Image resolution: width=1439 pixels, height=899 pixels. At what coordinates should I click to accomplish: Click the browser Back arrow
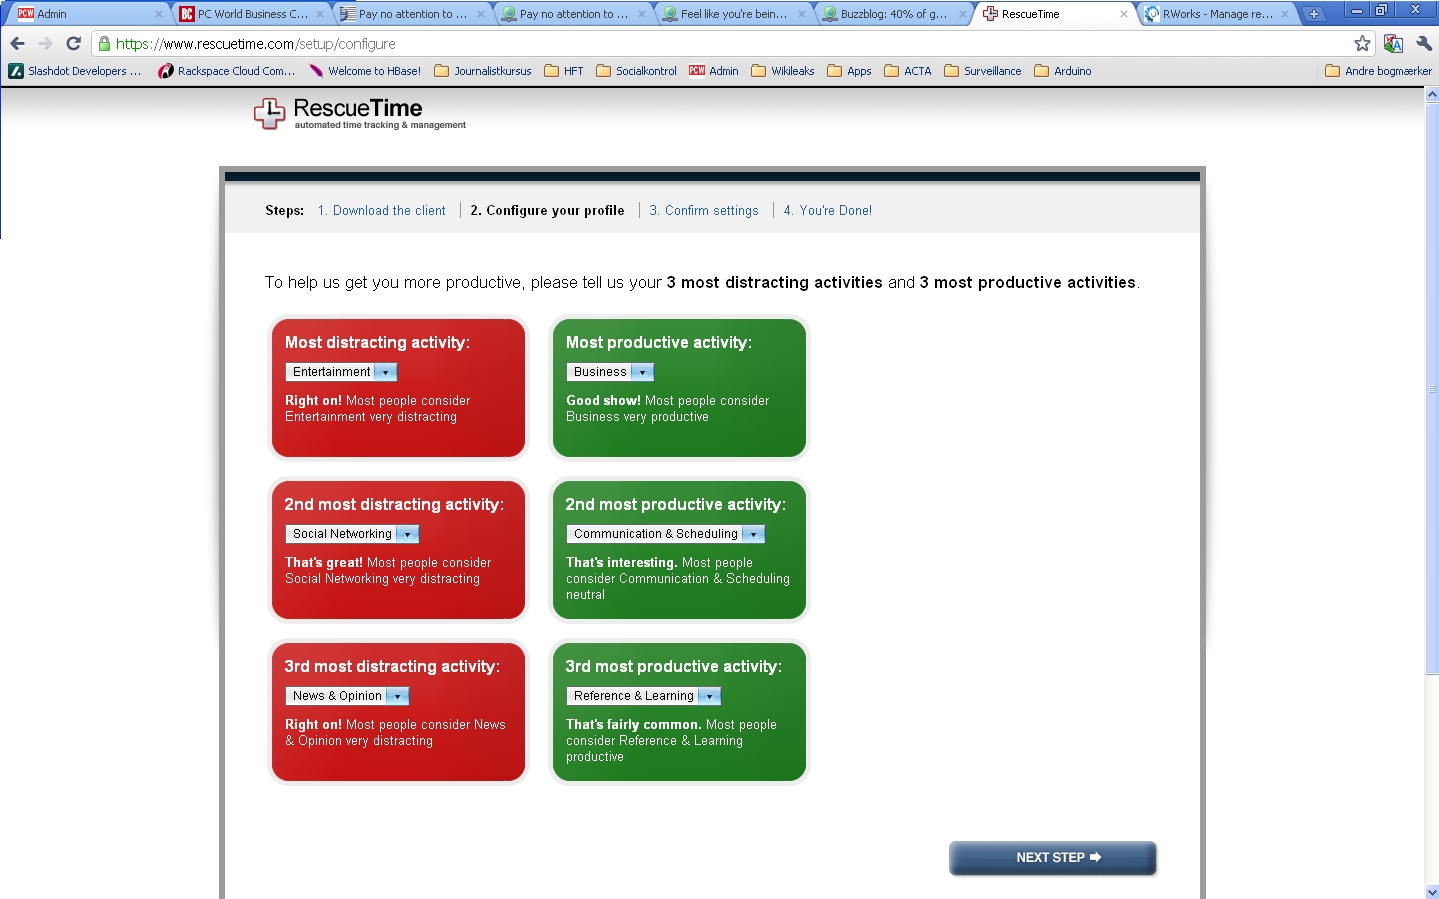[x=17, y=44]
